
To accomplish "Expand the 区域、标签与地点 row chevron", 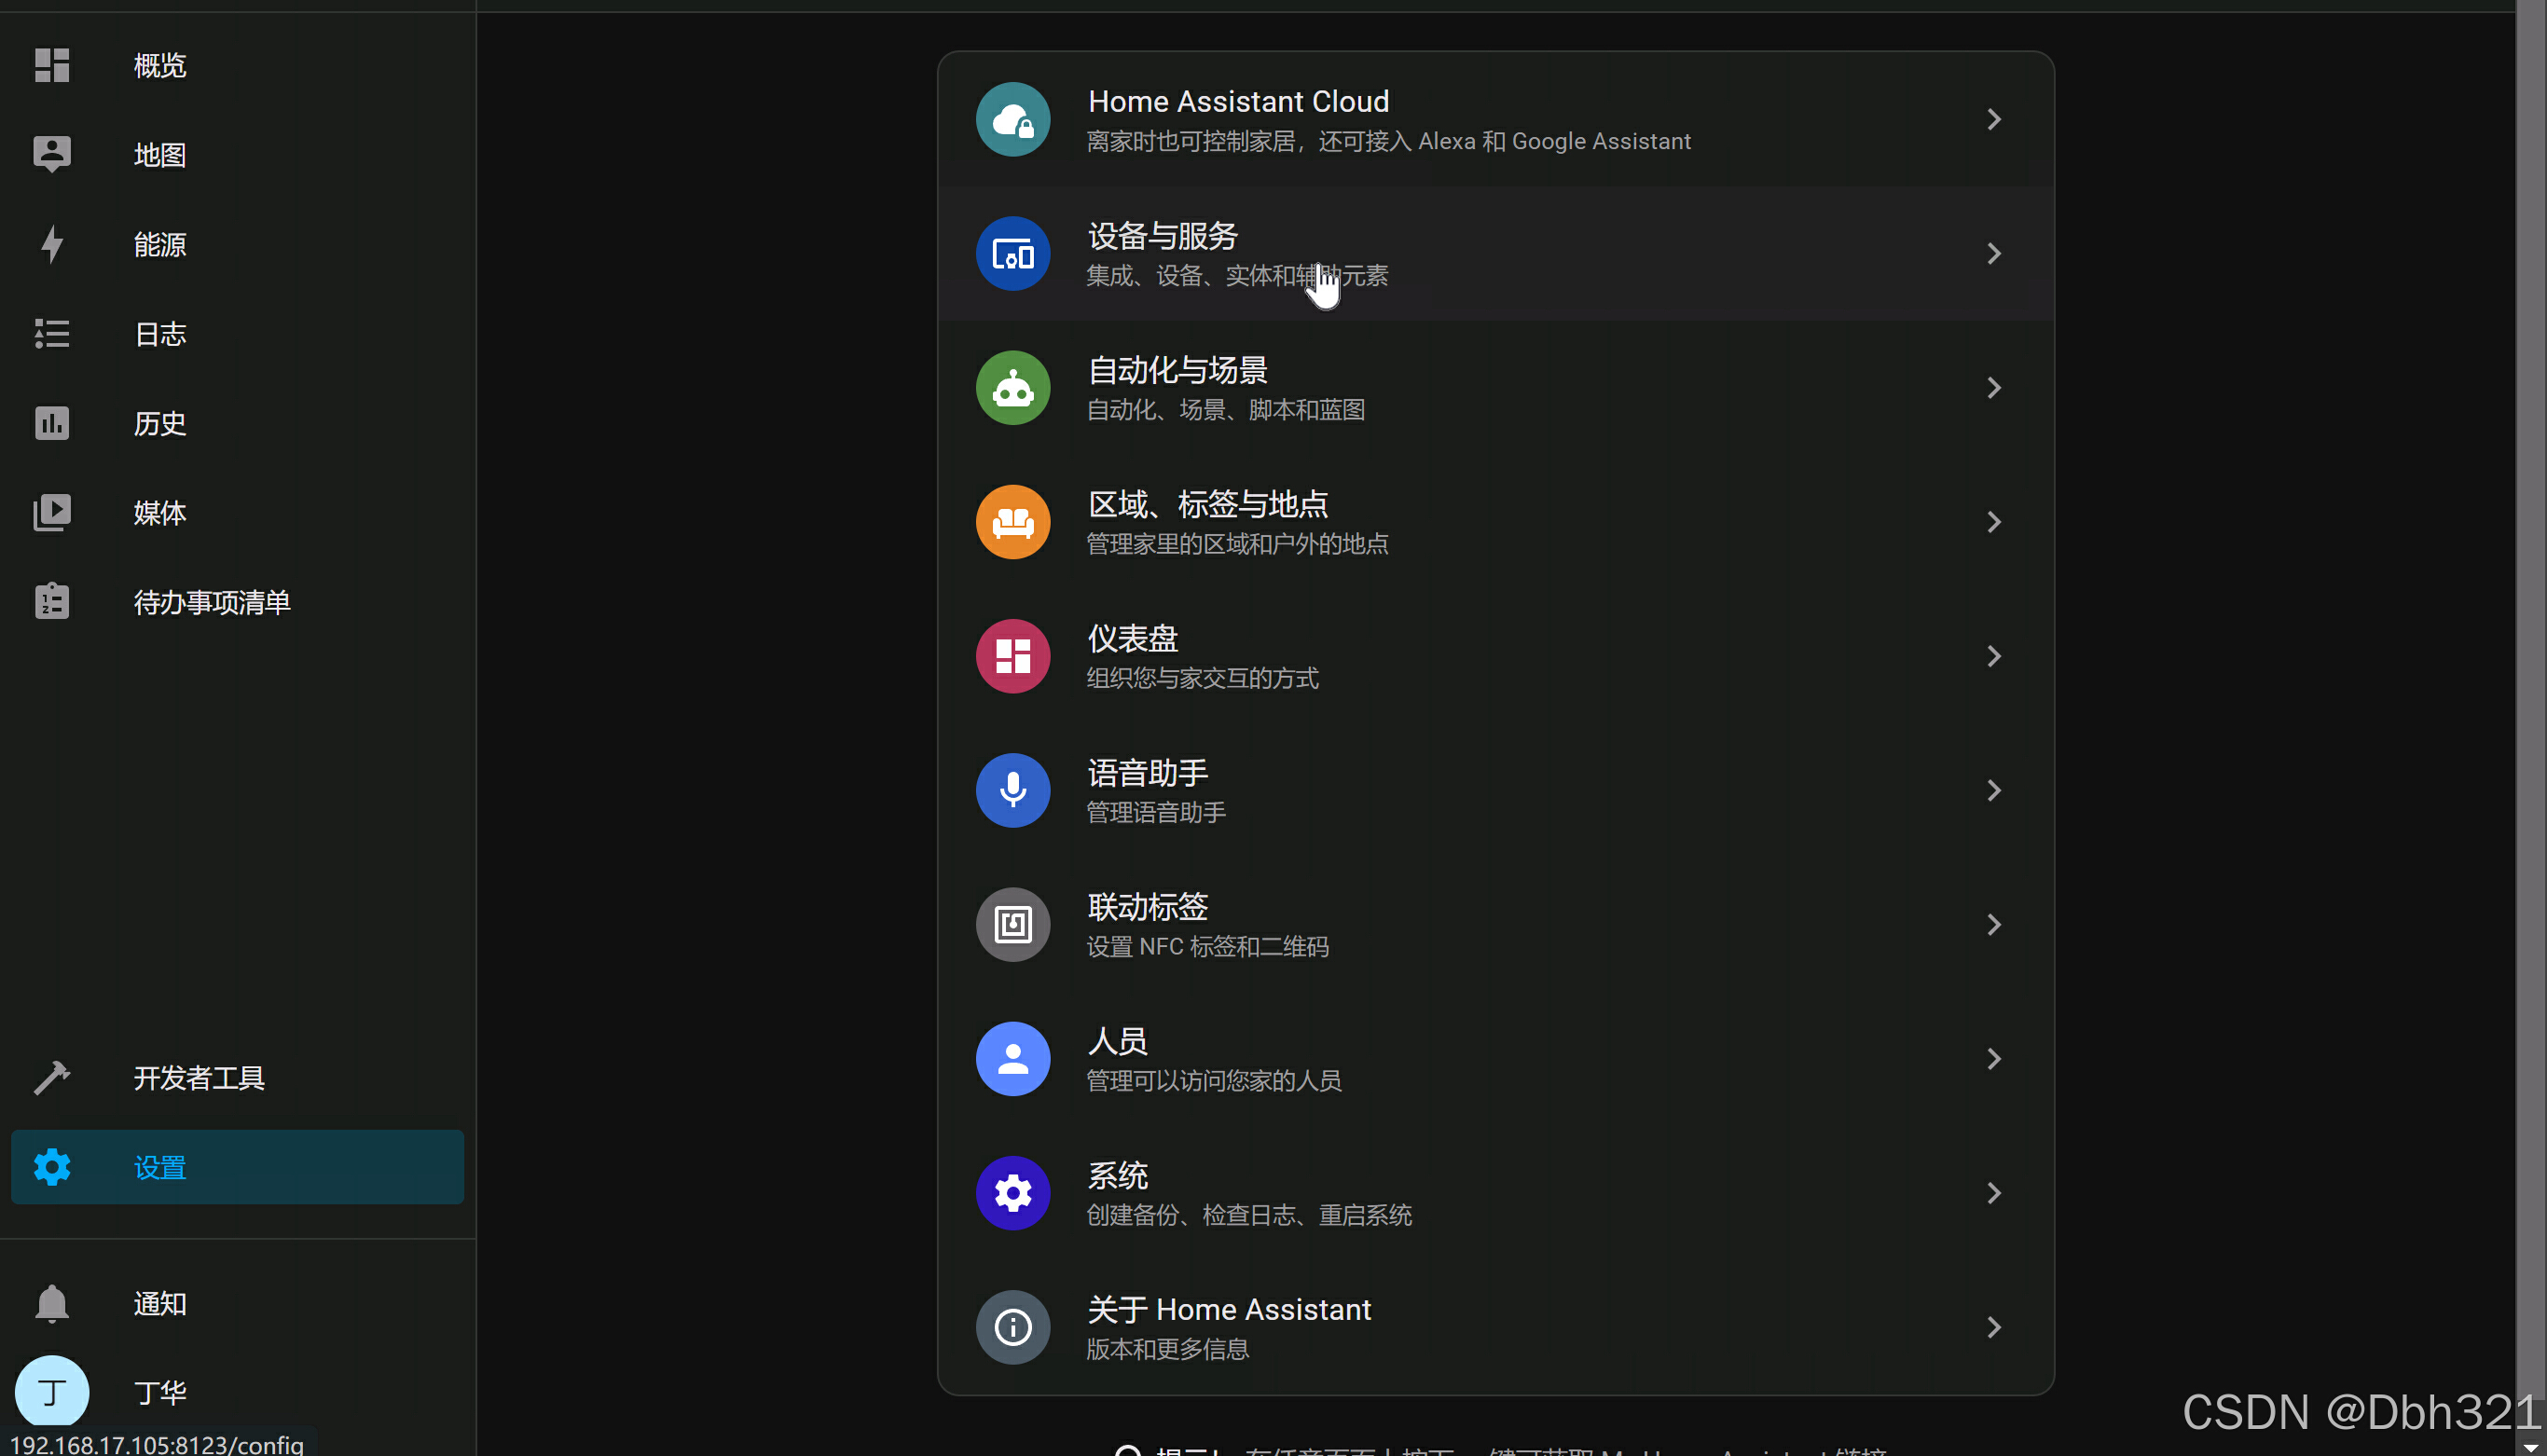I will click(1994, 522).
